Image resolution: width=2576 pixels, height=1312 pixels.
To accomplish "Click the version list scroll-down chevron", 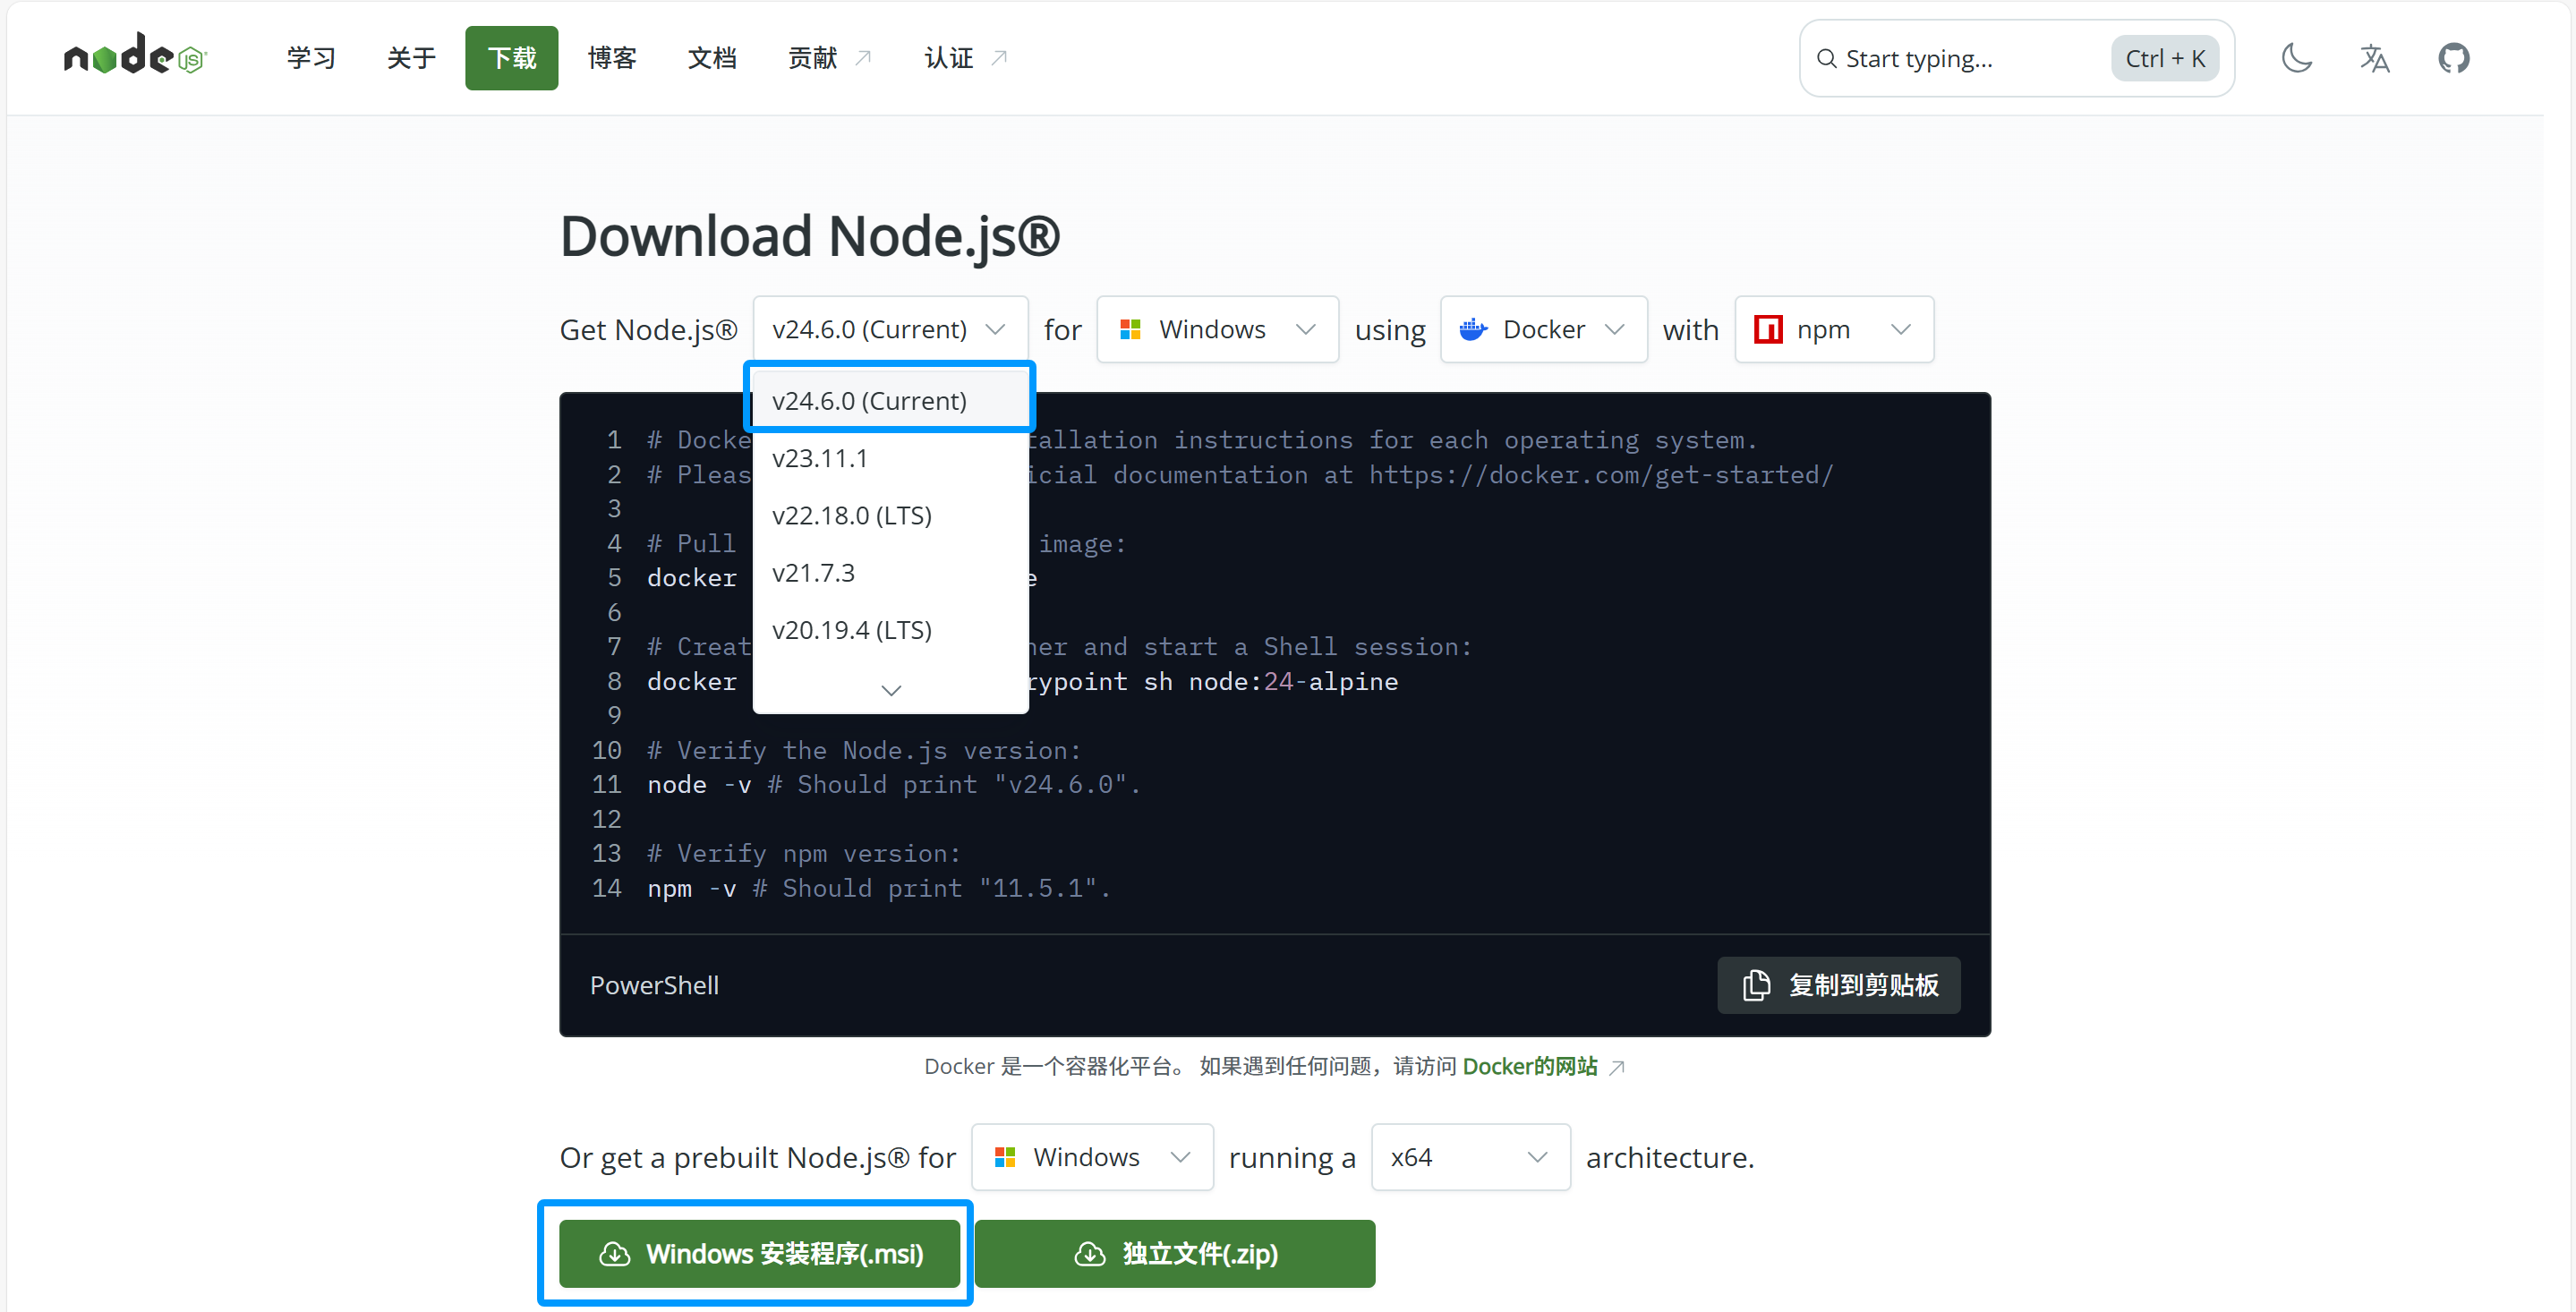I will [891, 690].
